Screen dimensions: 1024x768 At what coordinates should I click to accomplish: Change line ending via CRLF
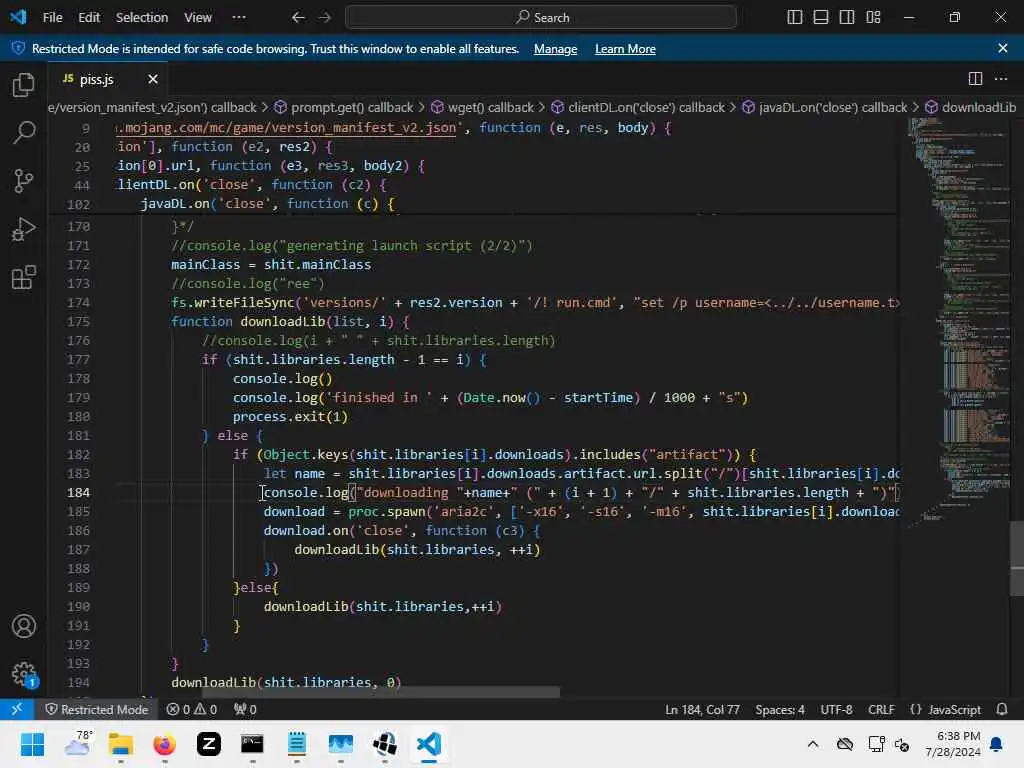click(881, 710)
